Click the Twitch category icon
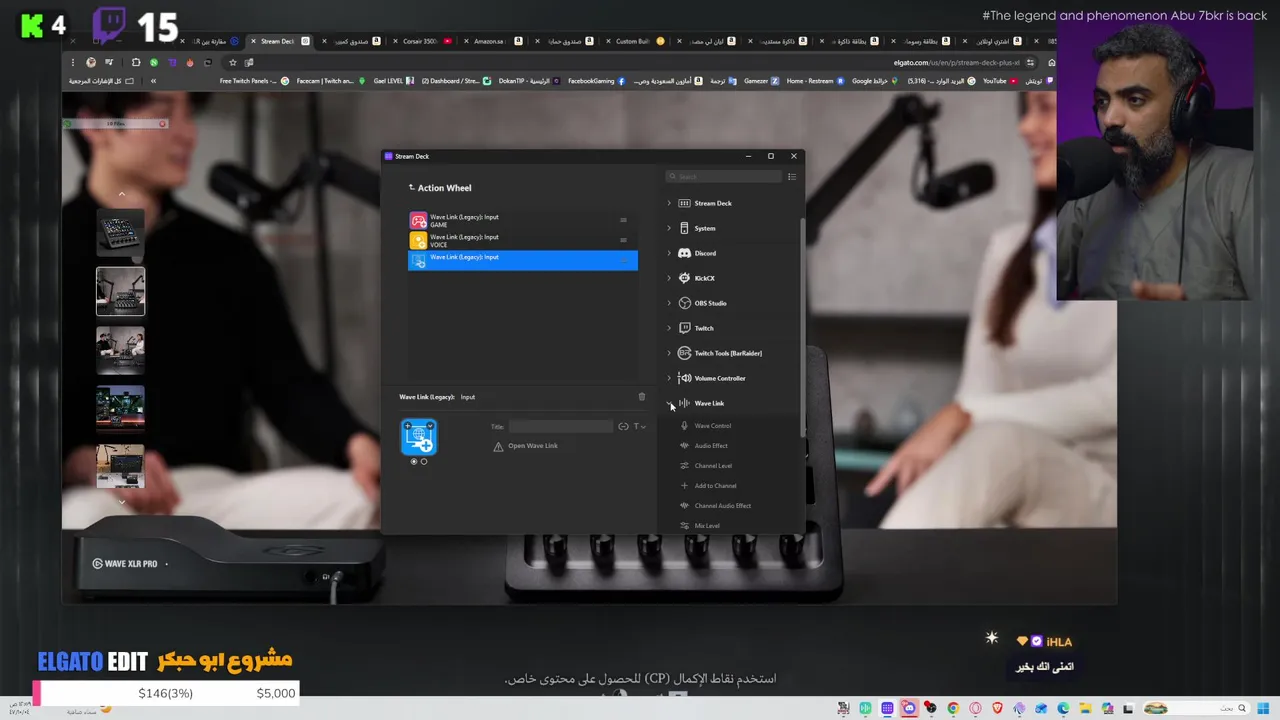 [x=684, y=328]
